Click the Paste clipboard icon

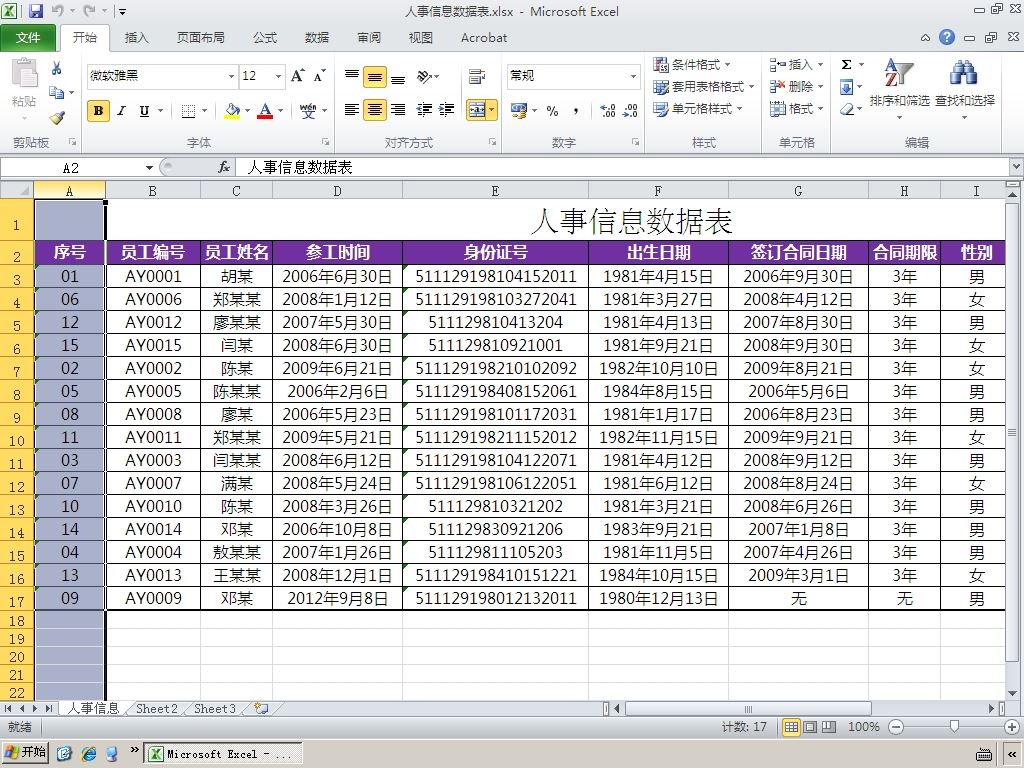(24, 73)
